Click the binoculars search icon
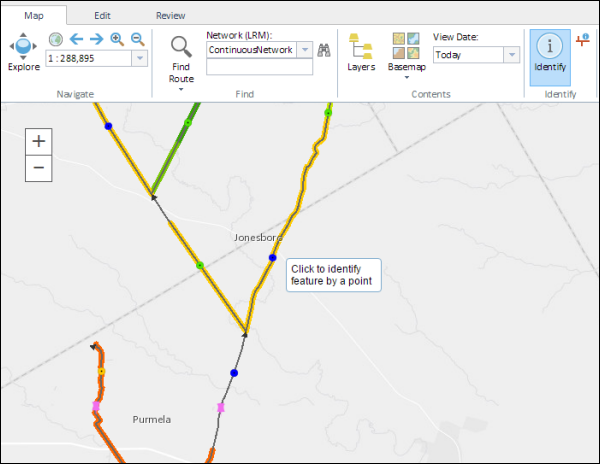This screenshot has width=600, height=464. coord(324,50)
